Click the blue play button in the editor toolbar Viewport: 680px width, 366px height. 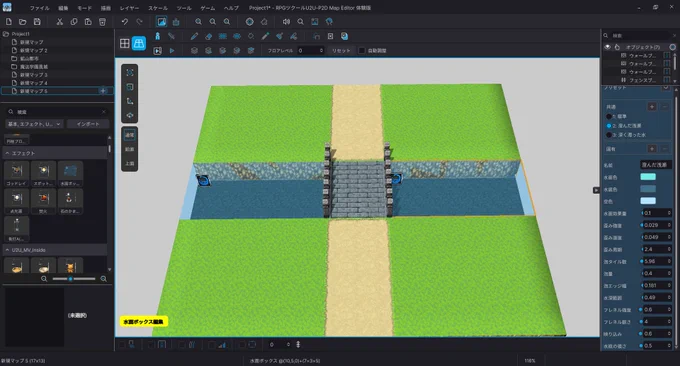[x=172, y=50]
